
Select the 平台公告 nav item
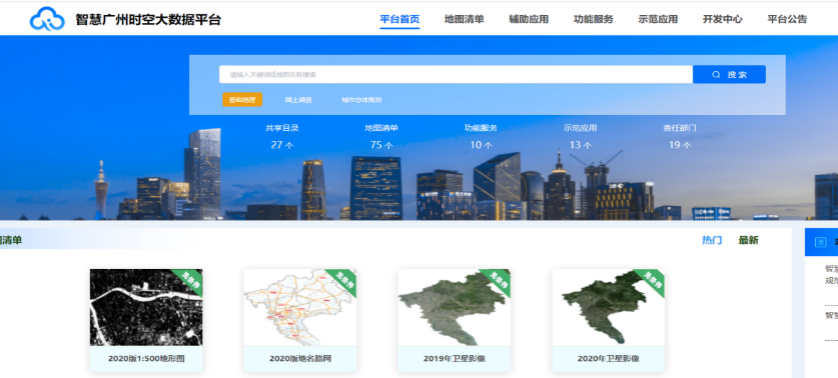787,19
